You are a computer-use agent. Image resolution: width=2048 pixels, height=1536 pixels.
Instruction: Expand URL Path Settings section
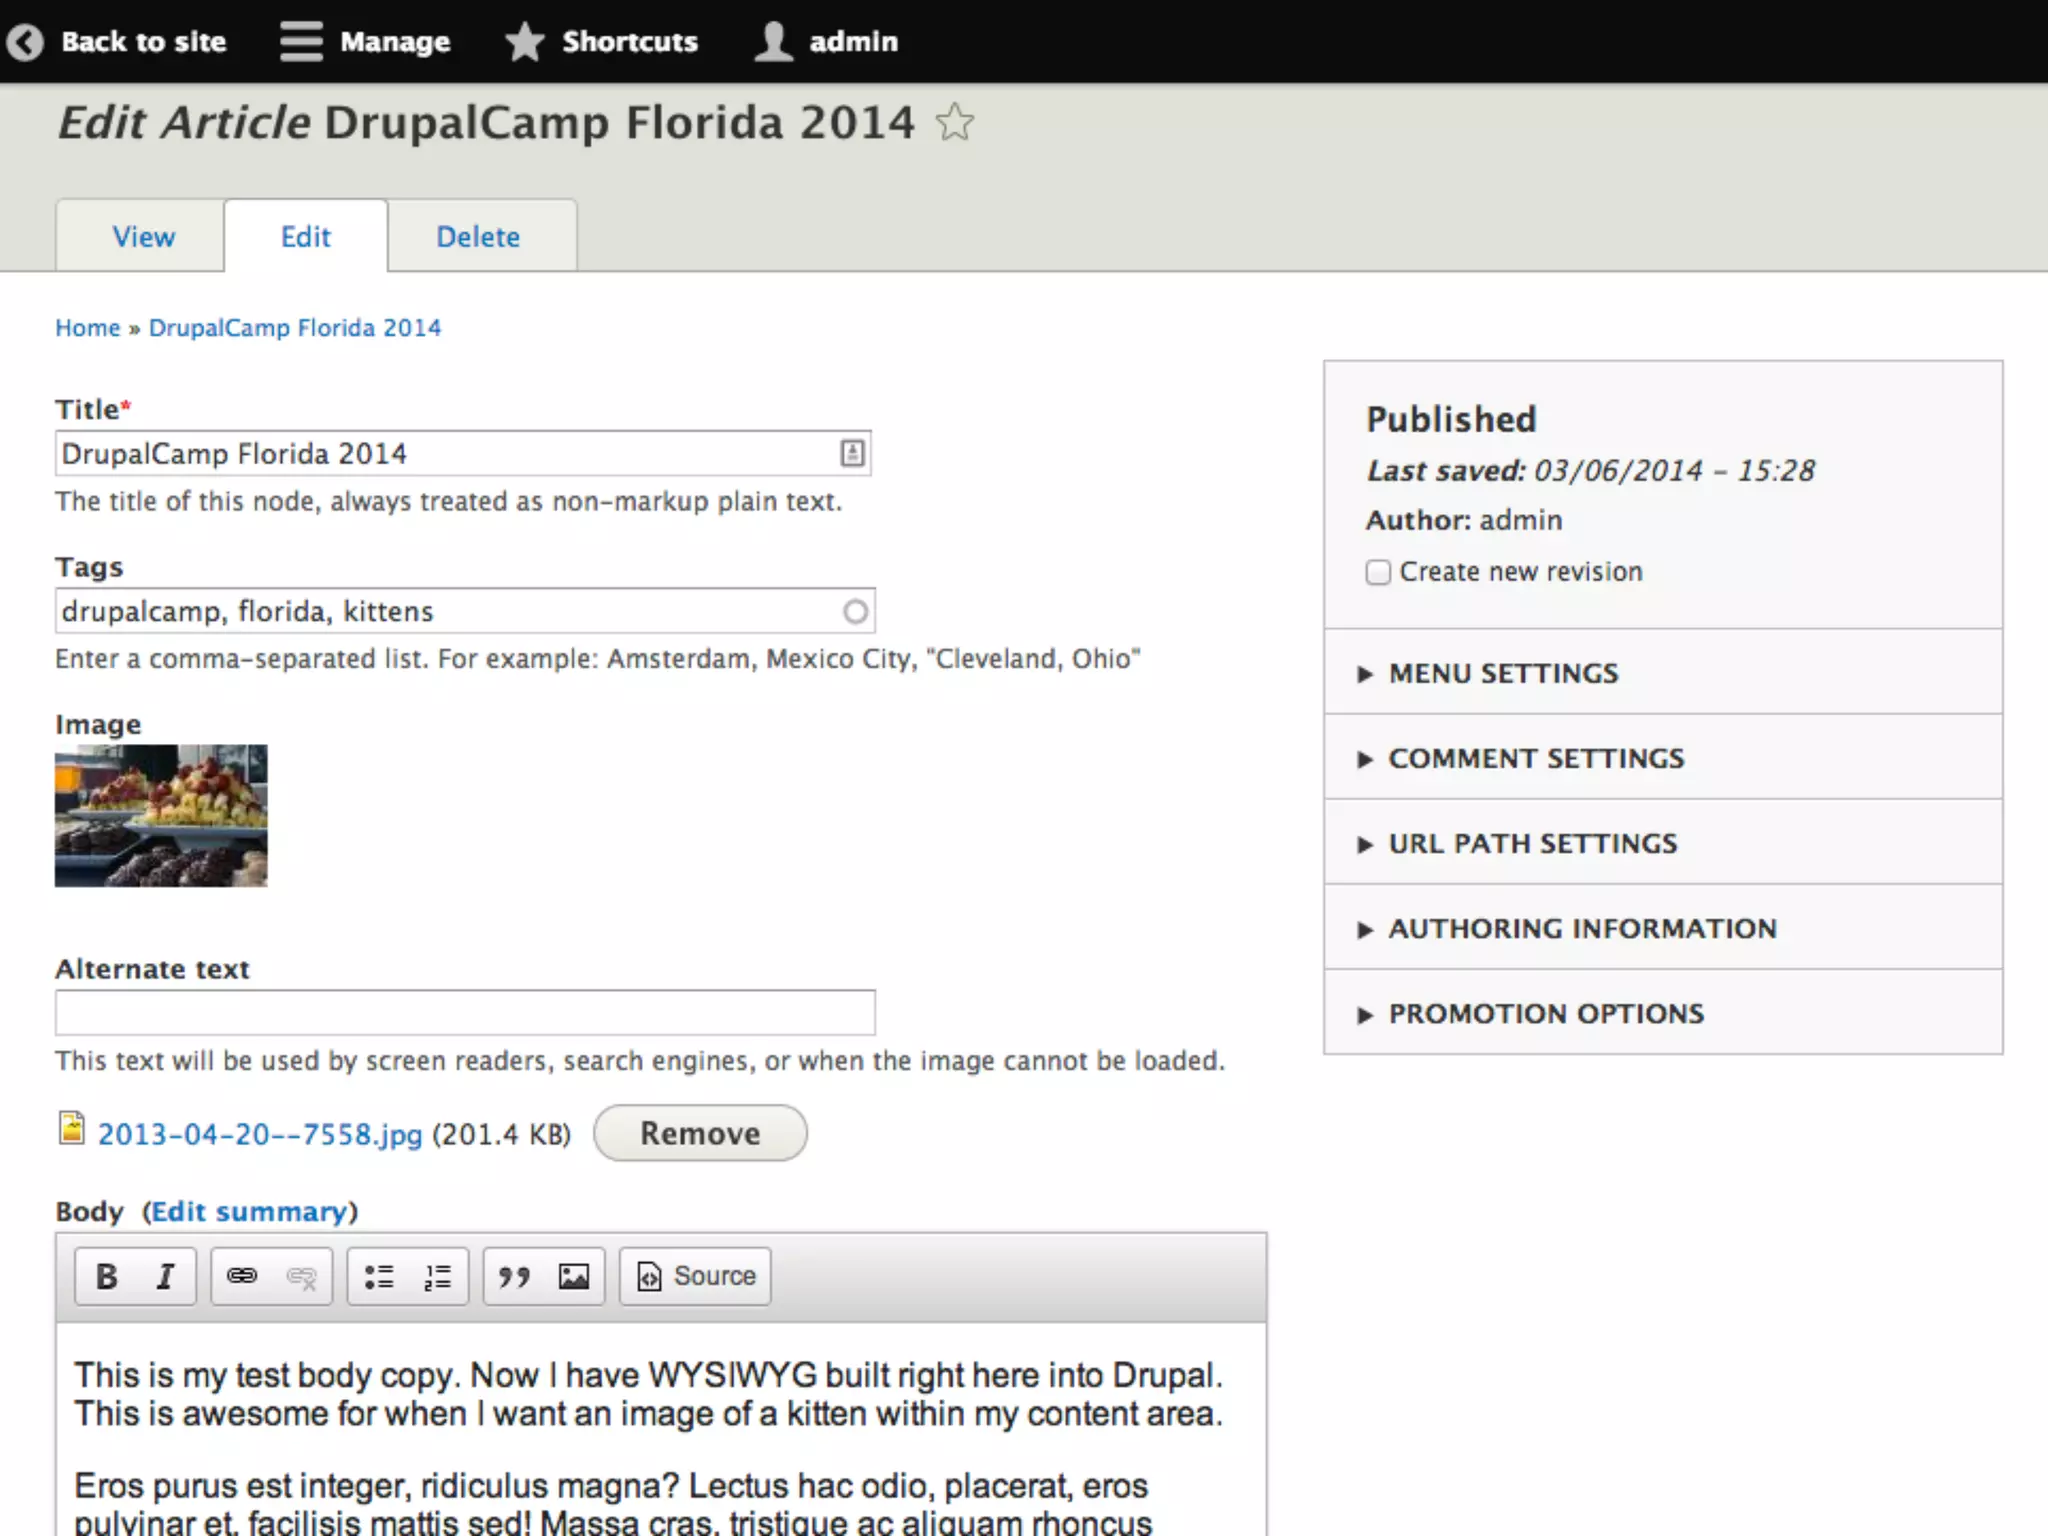1532,843
